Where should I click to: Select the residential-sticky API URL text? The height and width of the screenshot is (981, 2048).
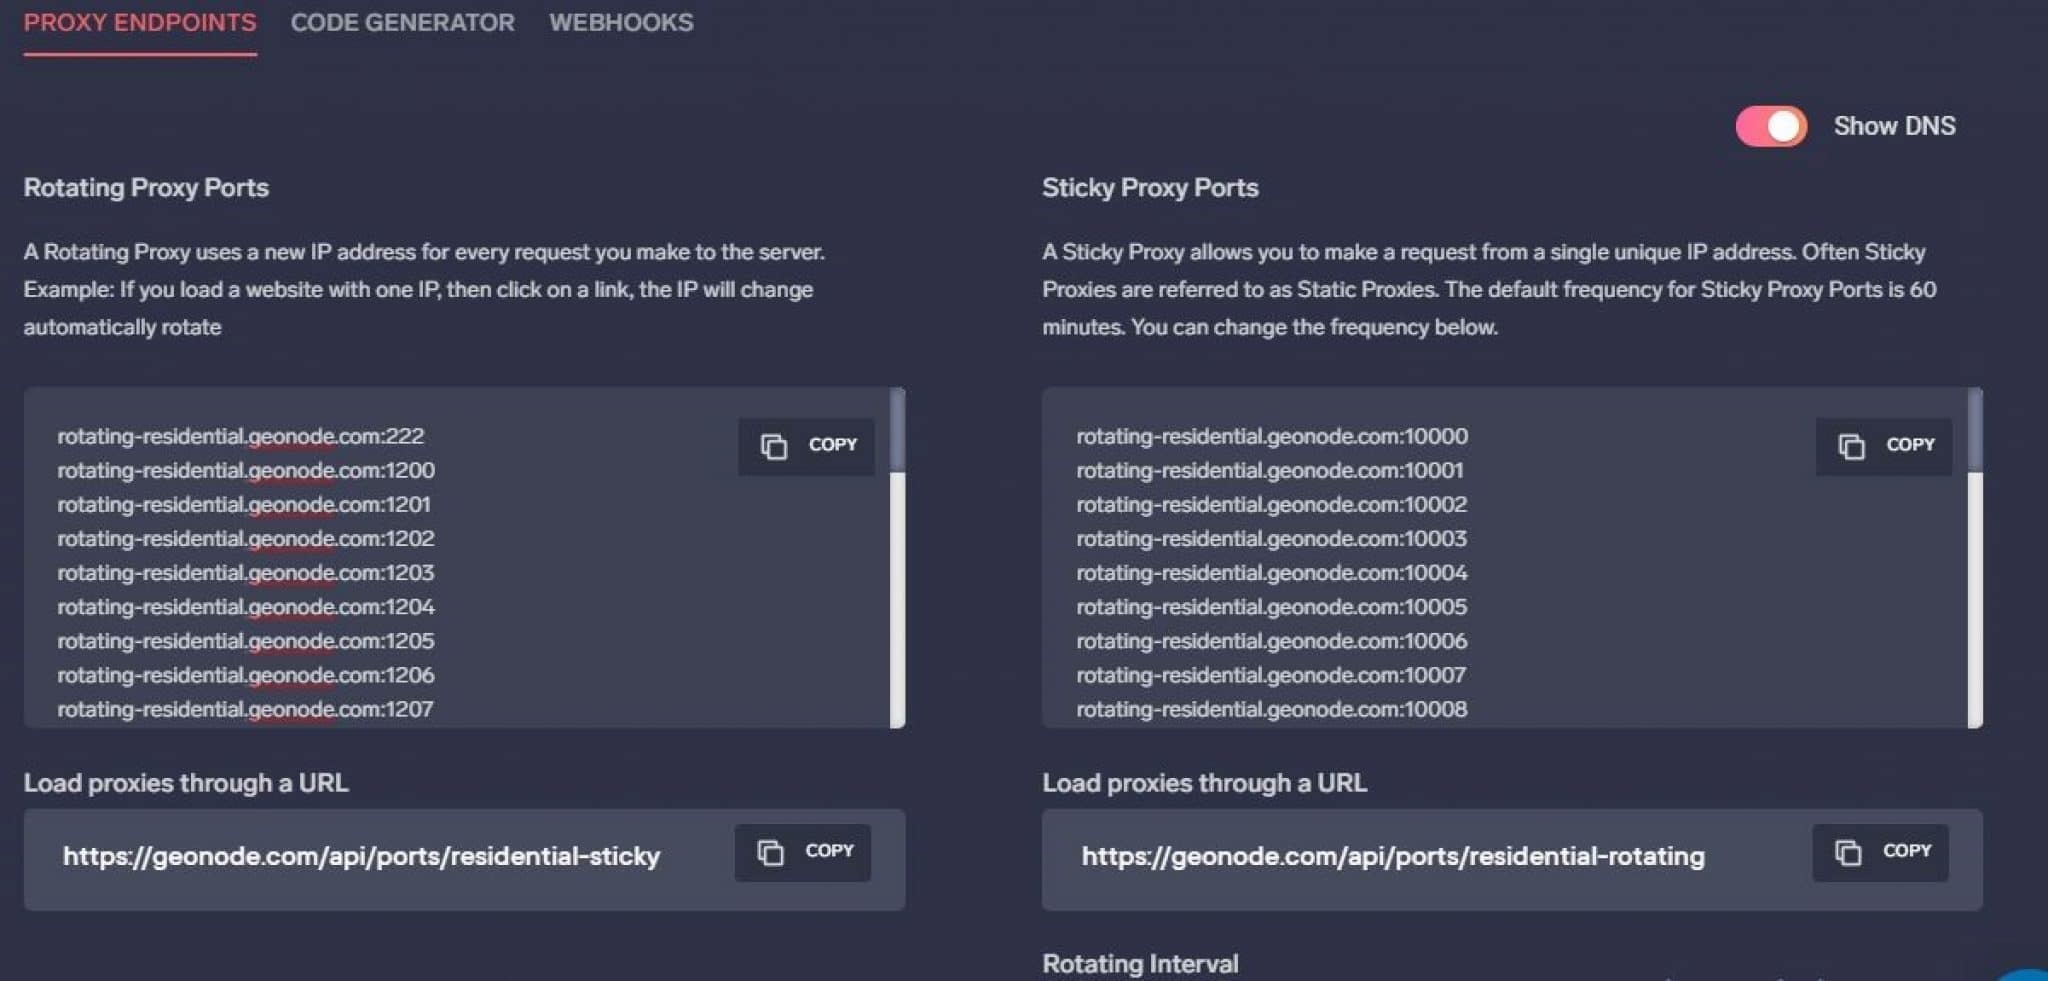coord(361,856)
